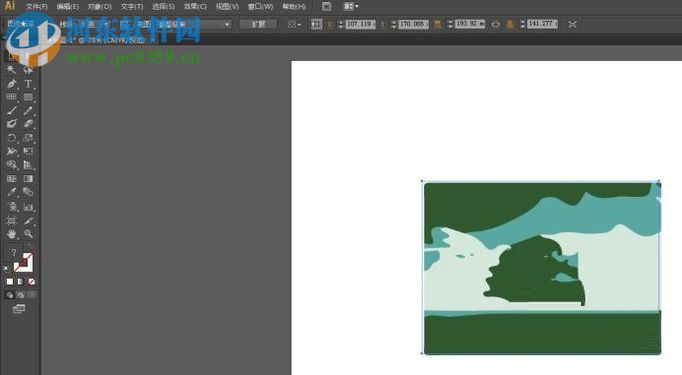Click the X value stepper arrows
The image size is (682, 375).
(341, 24)
